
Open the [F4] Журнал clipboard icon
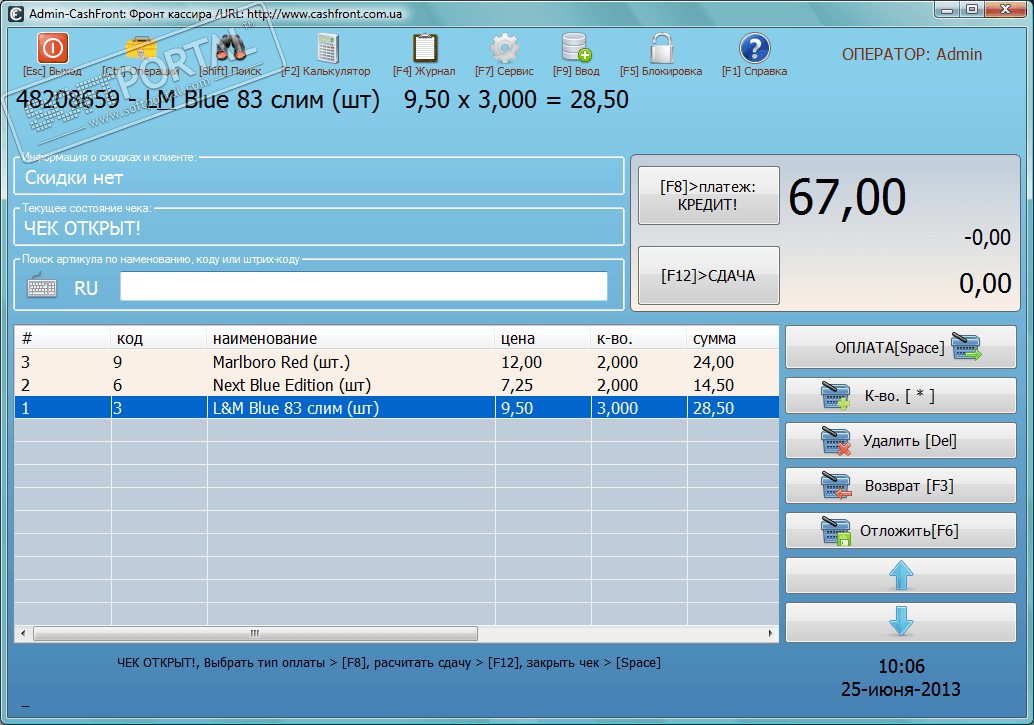(425, 48)
